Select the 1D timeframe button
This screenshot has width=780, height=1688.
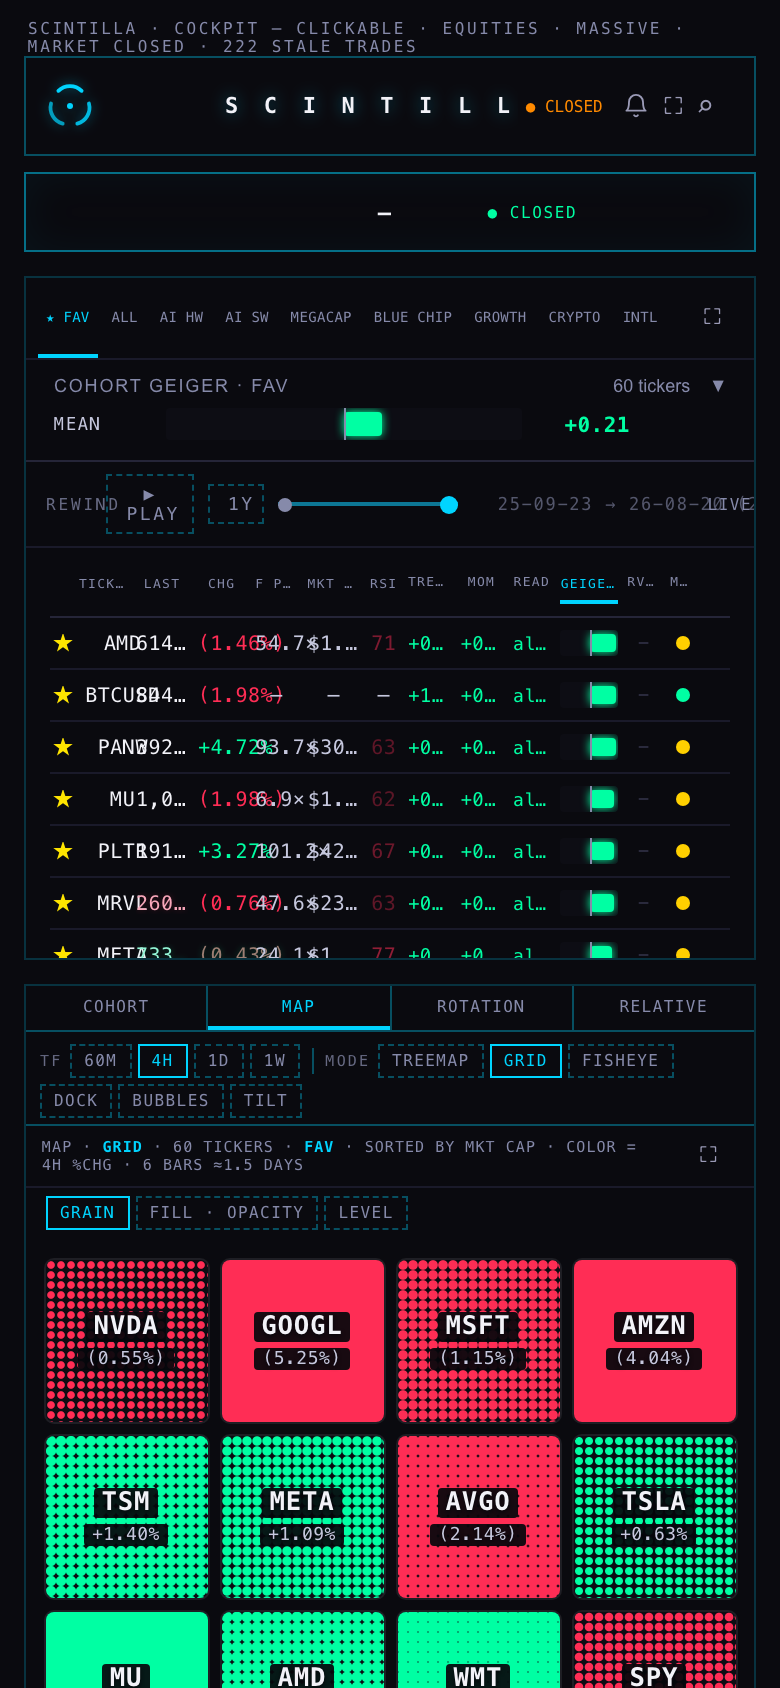[219, 1061]
